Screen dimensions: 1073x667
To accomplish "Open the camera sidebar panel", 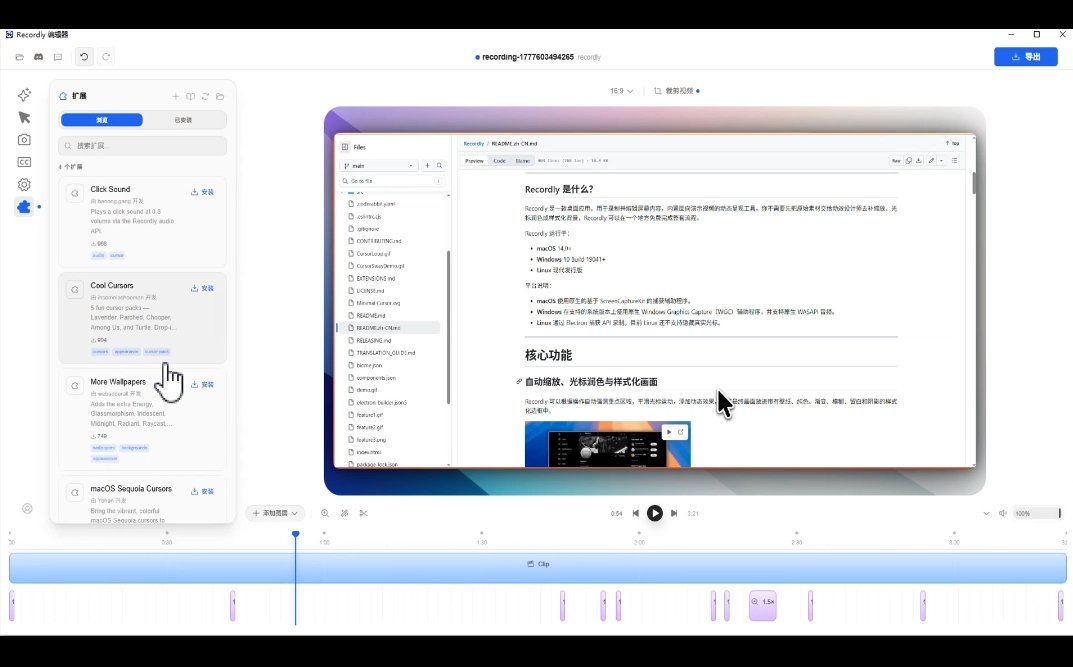I will pos(24,140).
